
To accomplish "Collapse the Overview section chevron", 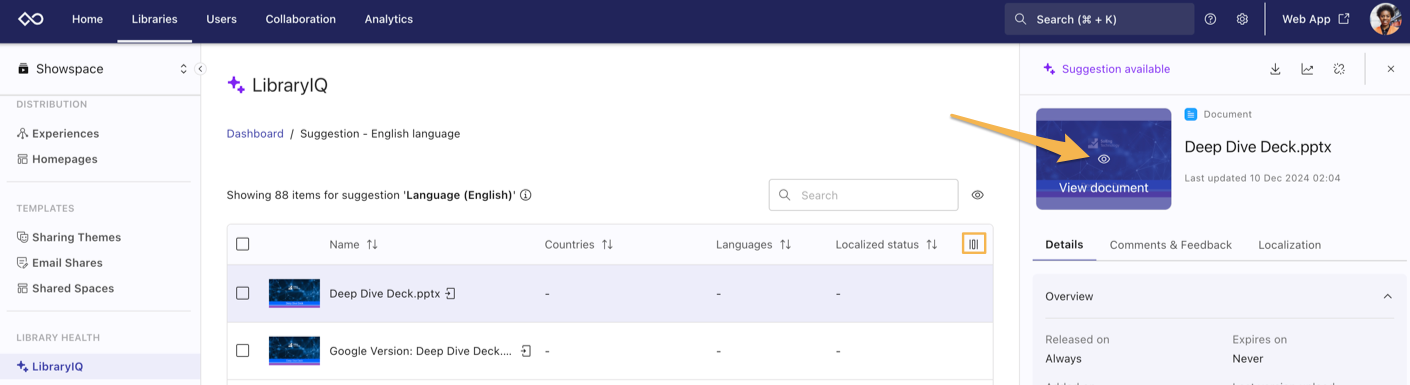I will [x=1387, y=296].
